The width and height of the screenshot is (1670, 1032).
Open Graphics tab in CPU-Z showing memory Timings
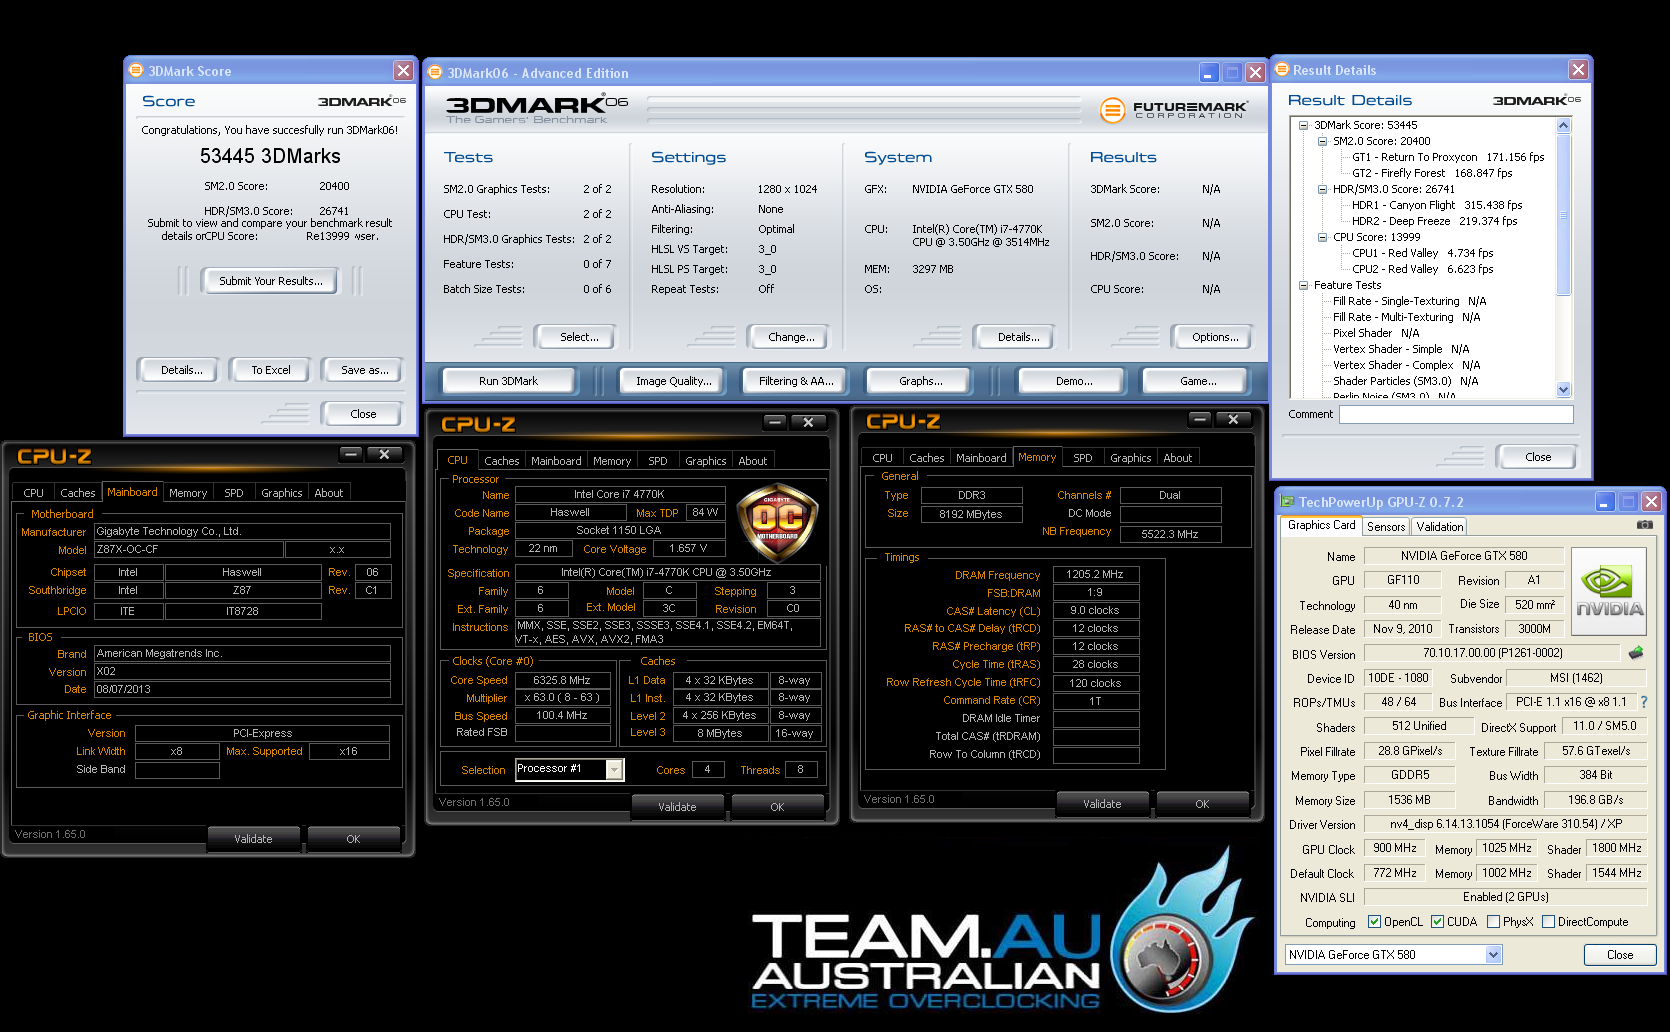(x=1130, y=458)
